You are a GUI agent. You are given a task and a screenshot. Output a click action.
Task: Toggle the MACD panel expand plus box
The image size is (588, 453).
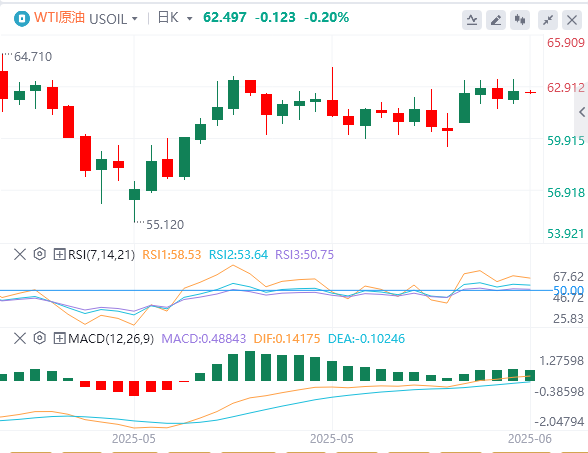pos(59,338)
